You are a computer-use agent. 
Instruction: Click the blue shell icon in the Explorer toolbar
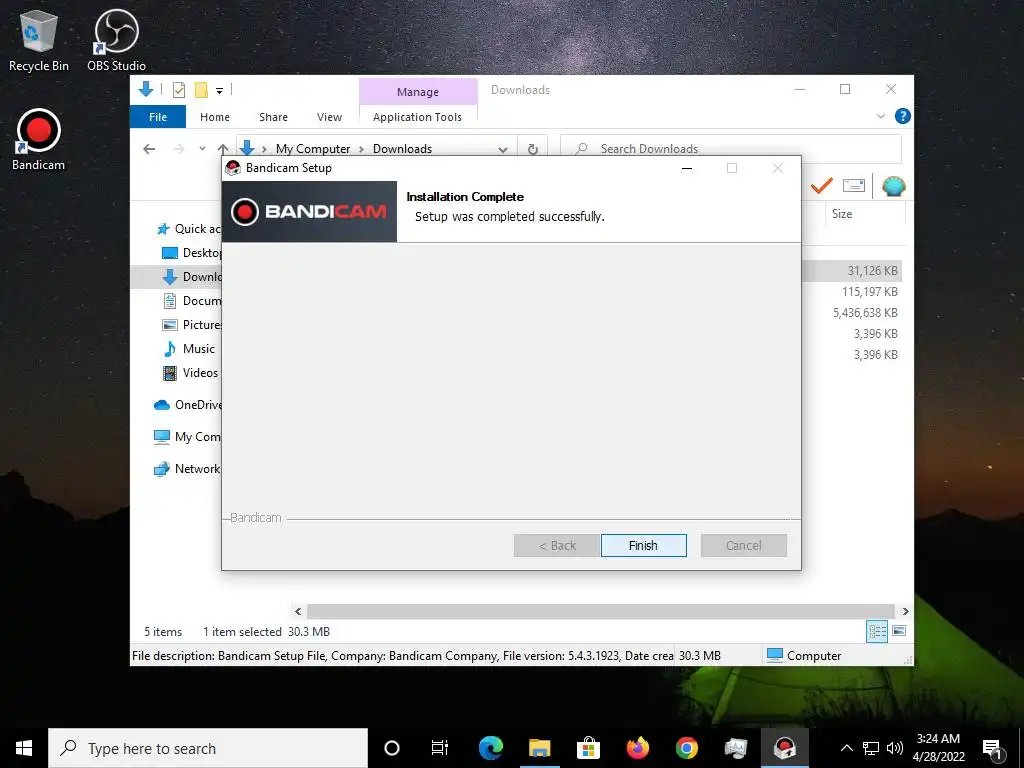(x=893, y=187)
